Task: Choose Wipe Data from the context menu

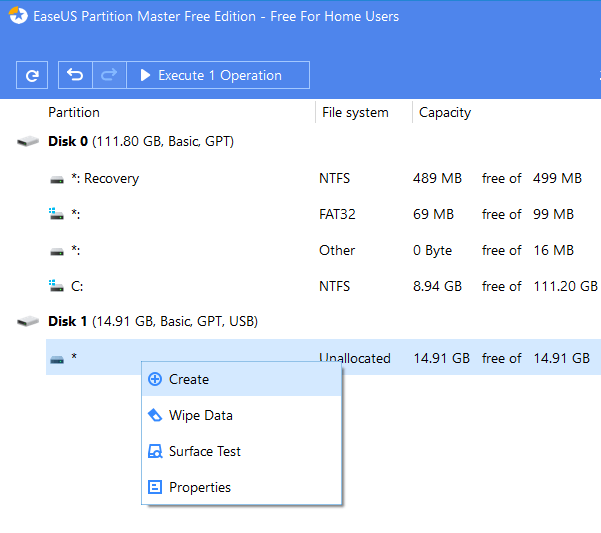Action: [200, 415]
